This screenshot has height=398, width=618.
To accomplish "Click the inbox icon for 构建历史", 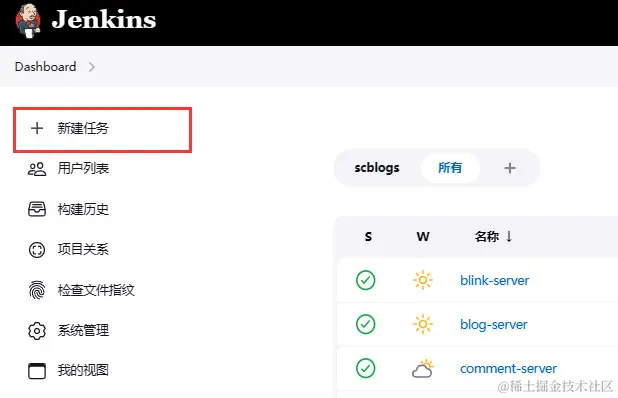I will click(x=37, y=209).
